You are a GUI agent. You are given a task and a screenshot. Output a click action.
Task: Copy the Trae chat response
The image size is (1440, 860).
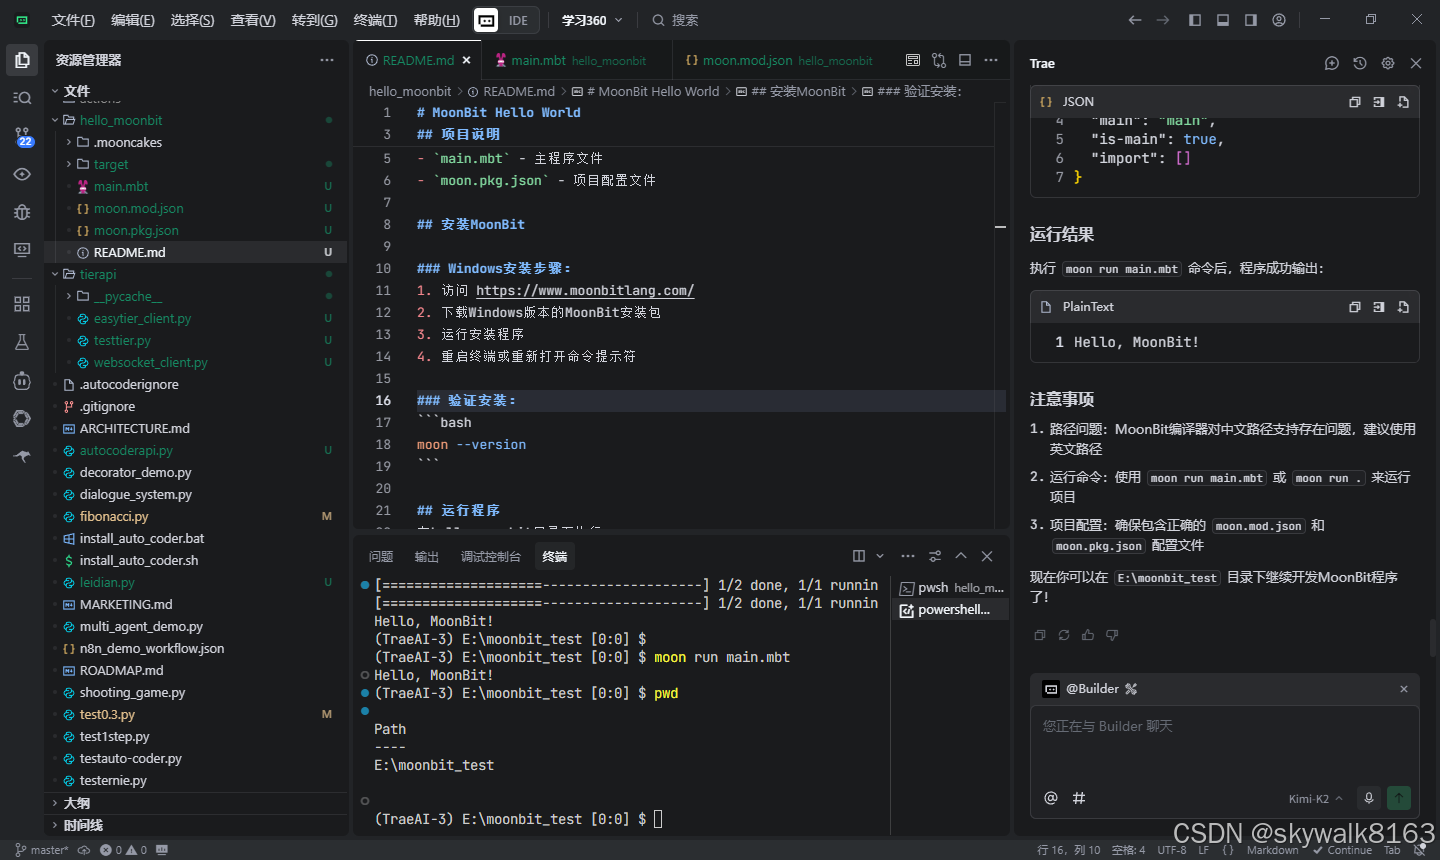coord(1040,635)
